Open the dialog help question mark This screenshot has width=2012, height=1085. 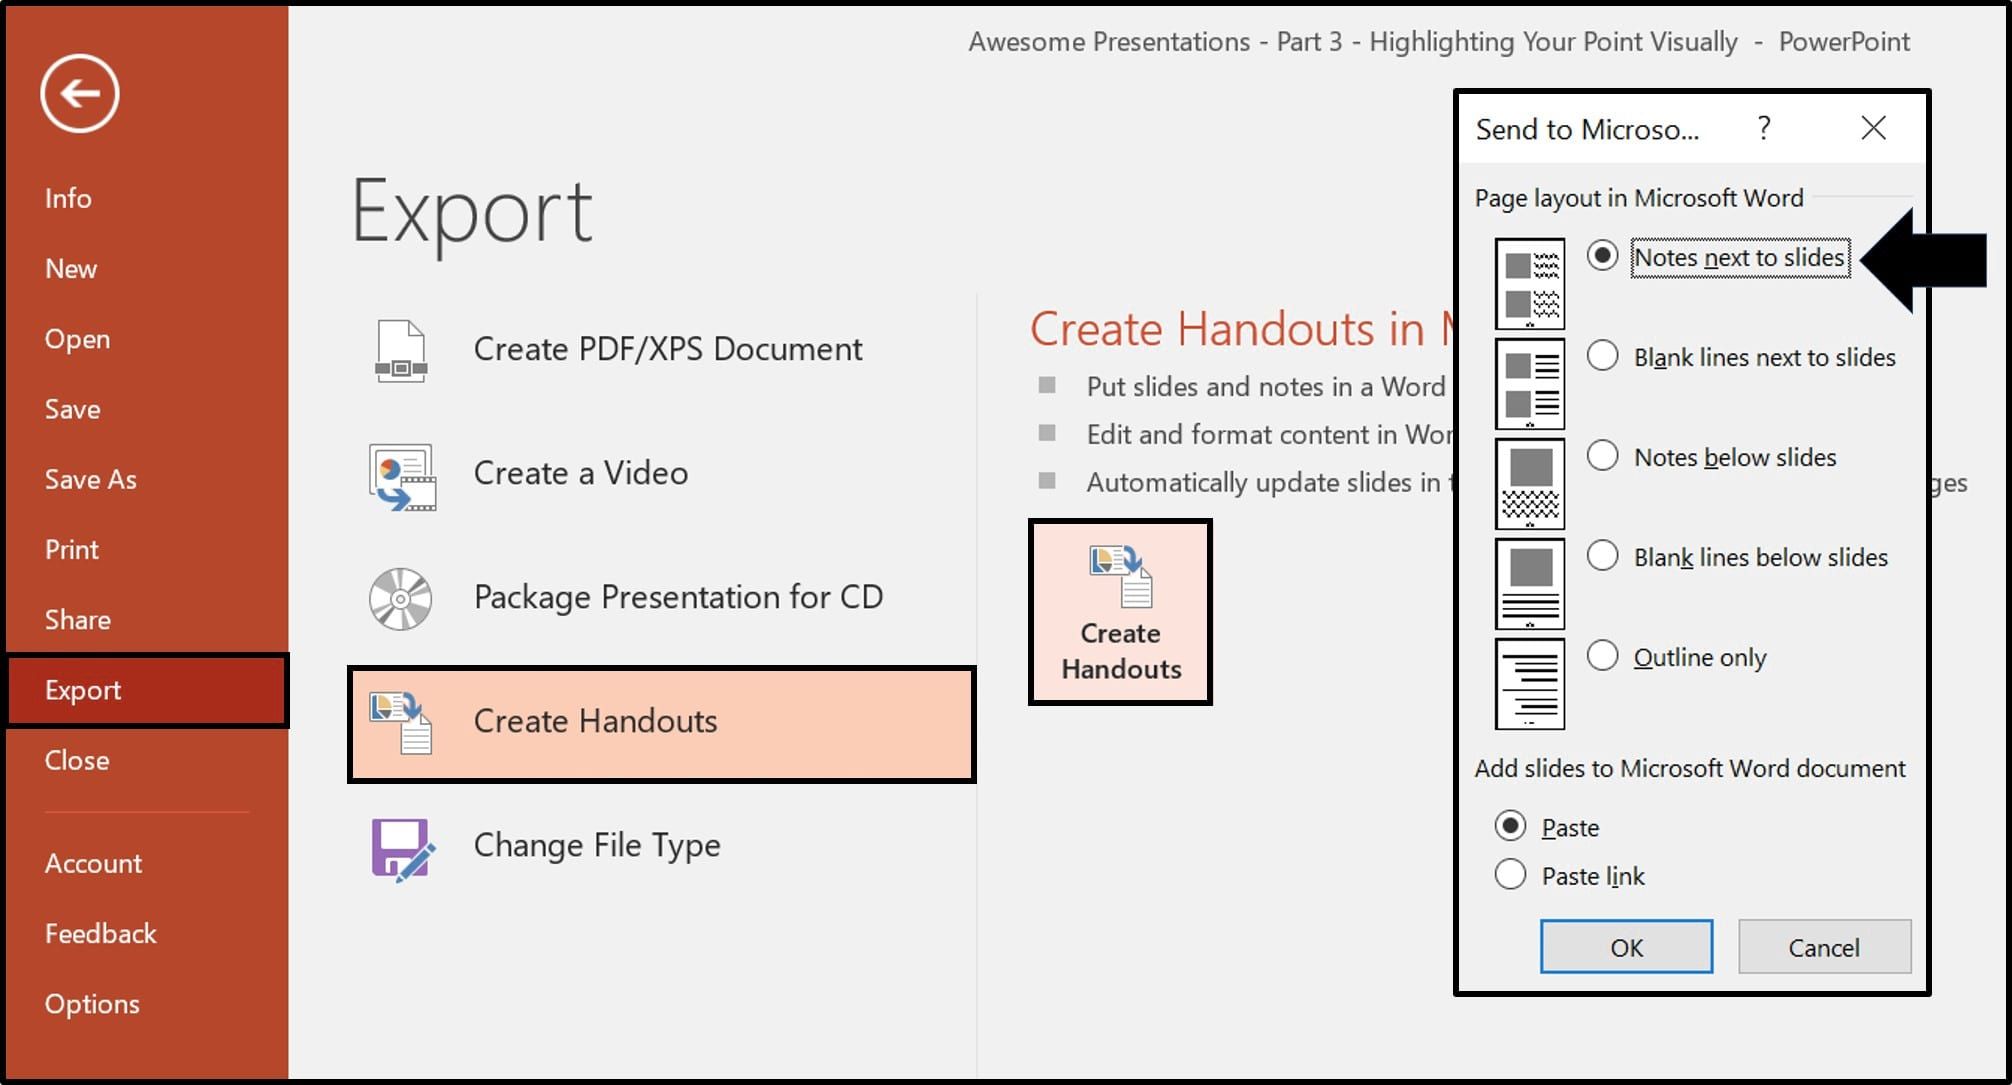click(1764, 128)
